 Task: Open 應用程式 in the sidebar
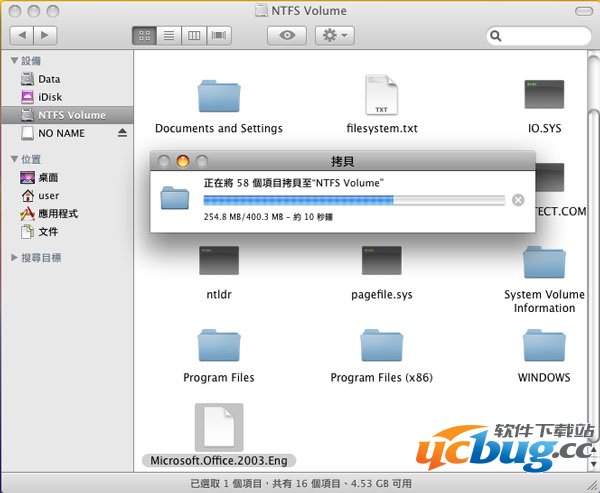[x=58, y=213]
